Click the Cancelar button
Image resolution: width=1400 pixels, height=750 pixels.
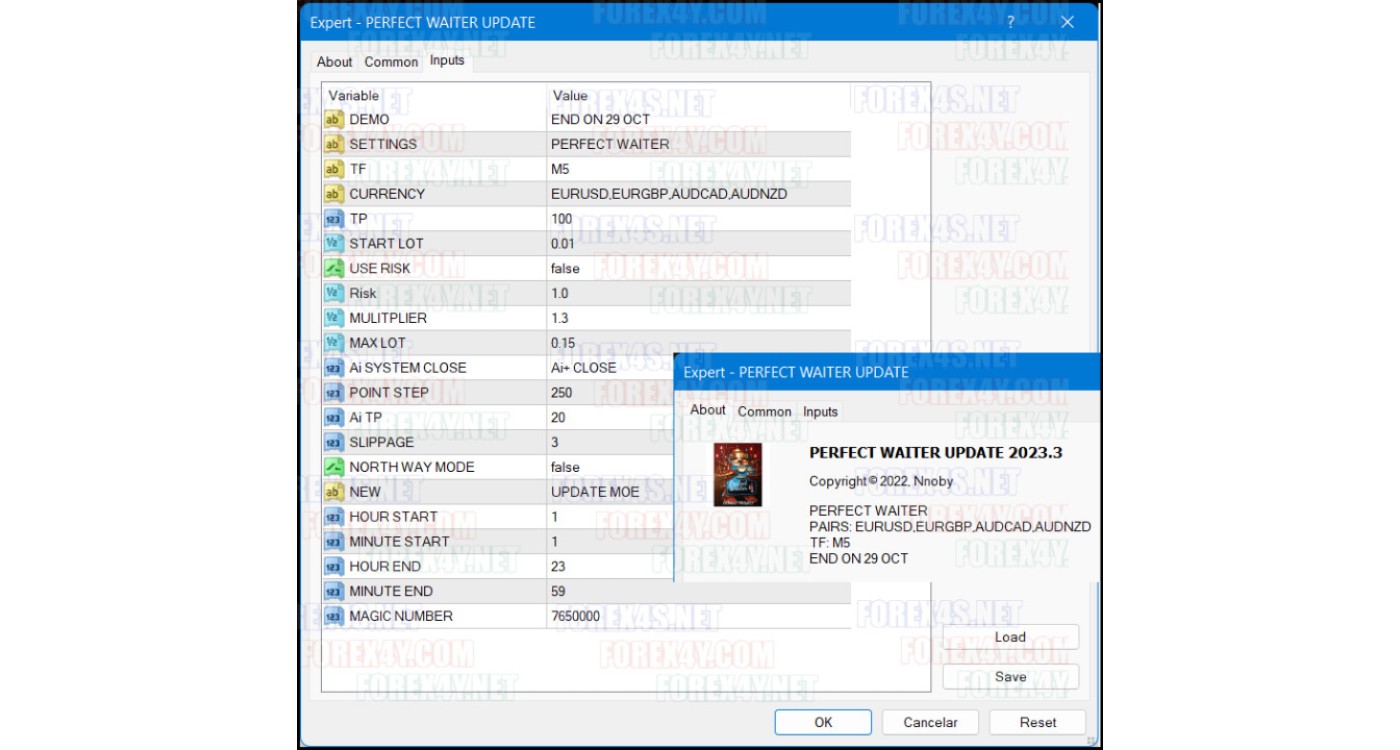(x=930, y=722)
